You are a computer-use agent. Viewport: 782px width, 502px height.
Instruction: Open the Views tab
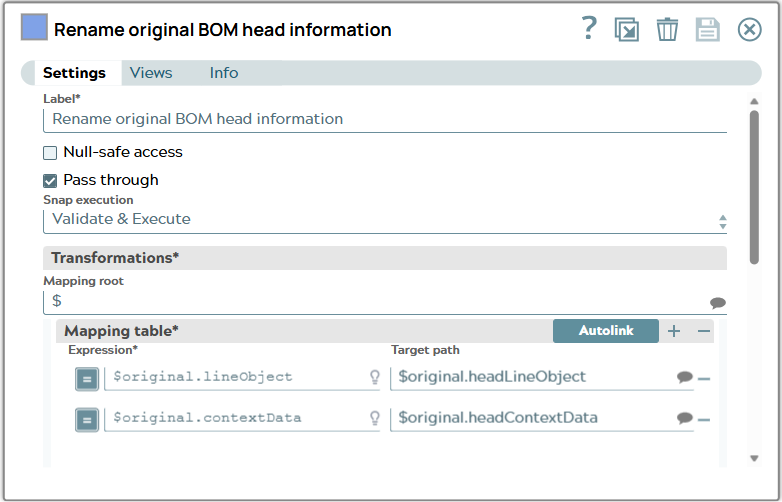tap(151, 73)
